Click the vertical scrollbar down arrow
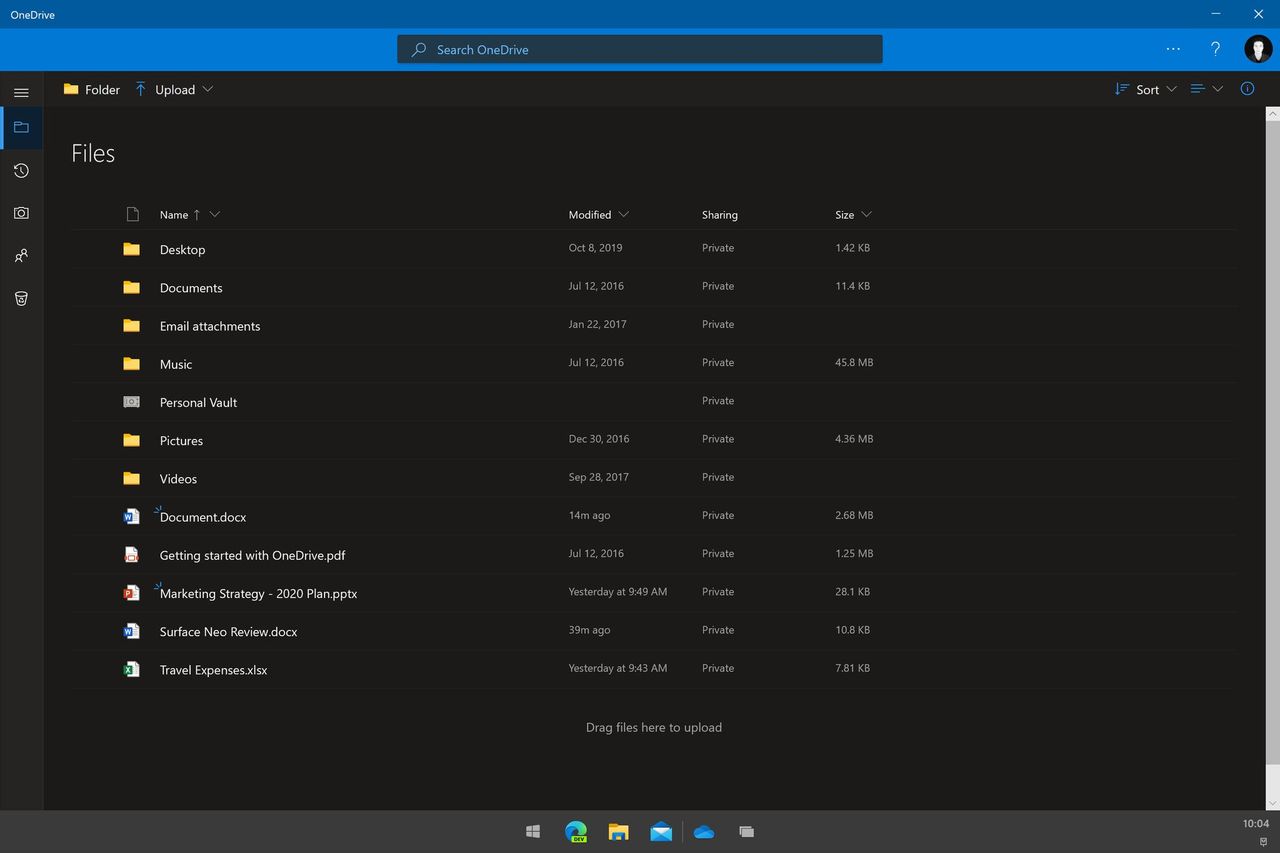 (x=1273, y=803)
